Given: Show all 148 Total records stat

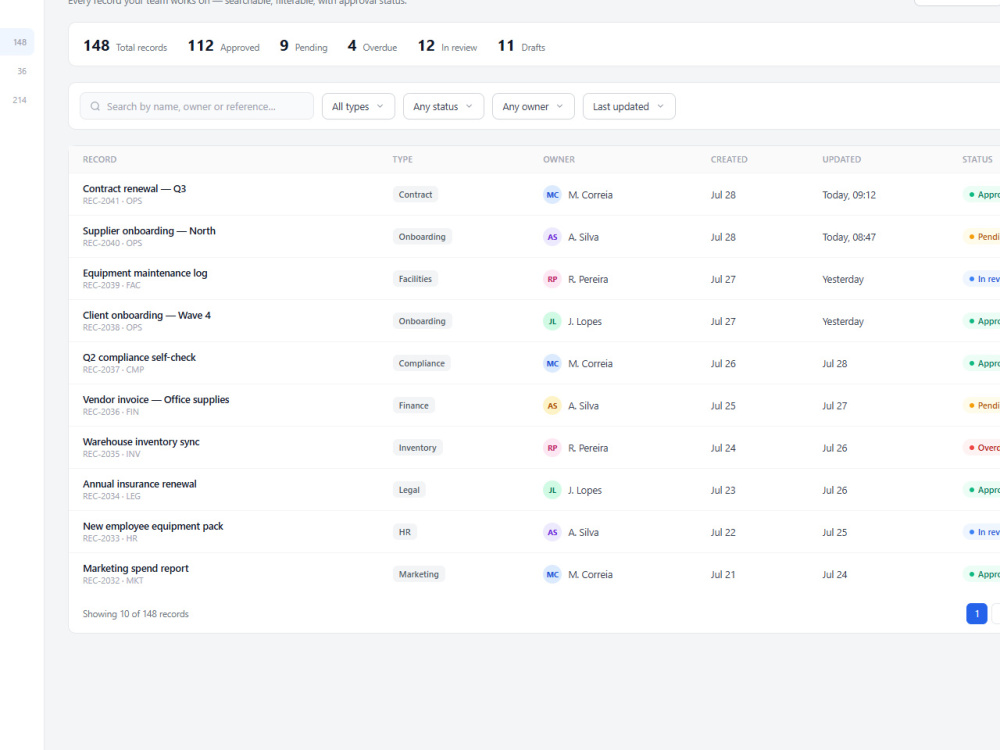Looking at the screenshot, I should [125, 47].
